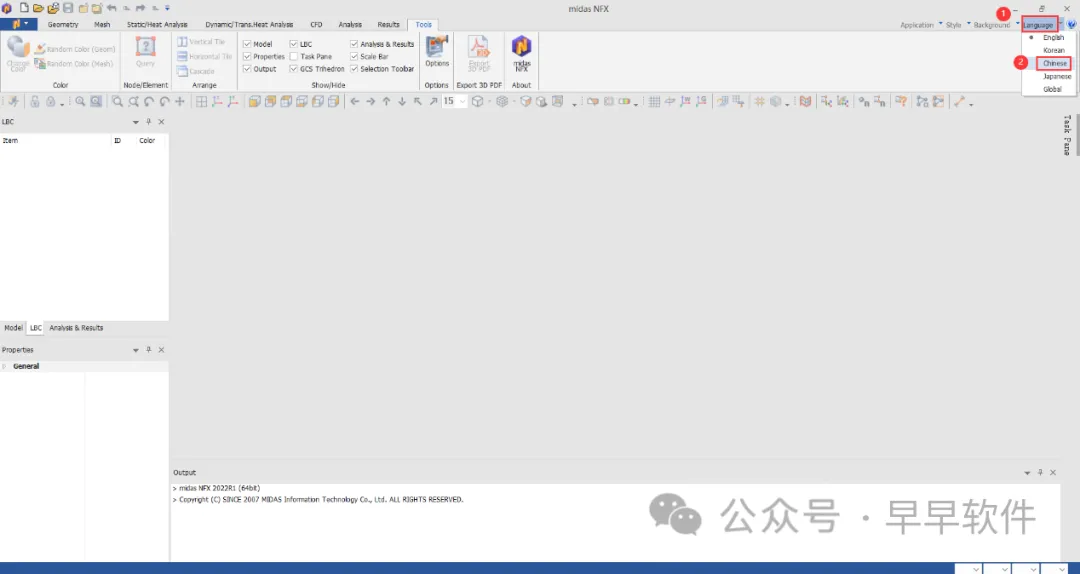1080x574 pixels.
Task: Switch to the Results ribbon tab
Action: click(388, 24)
